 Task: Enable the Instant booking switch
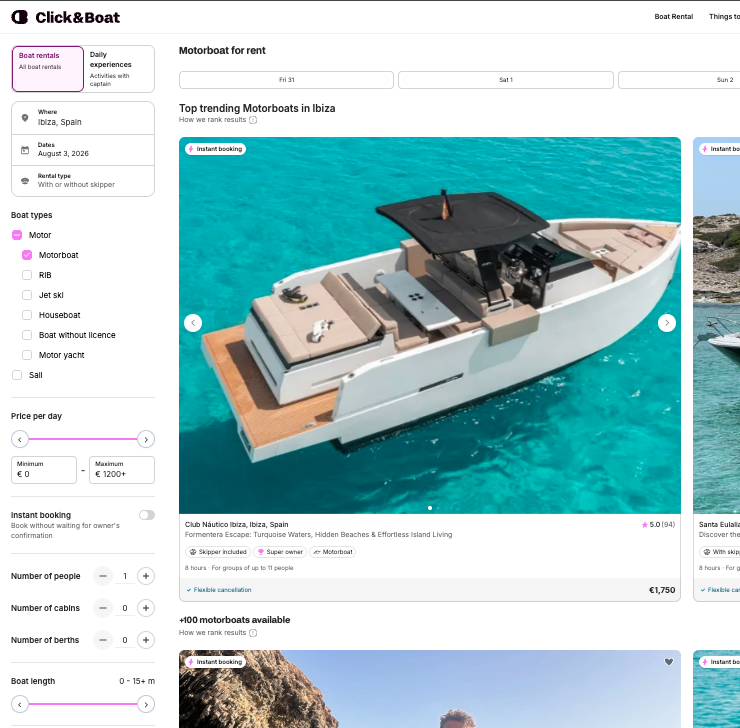[147, 515]
